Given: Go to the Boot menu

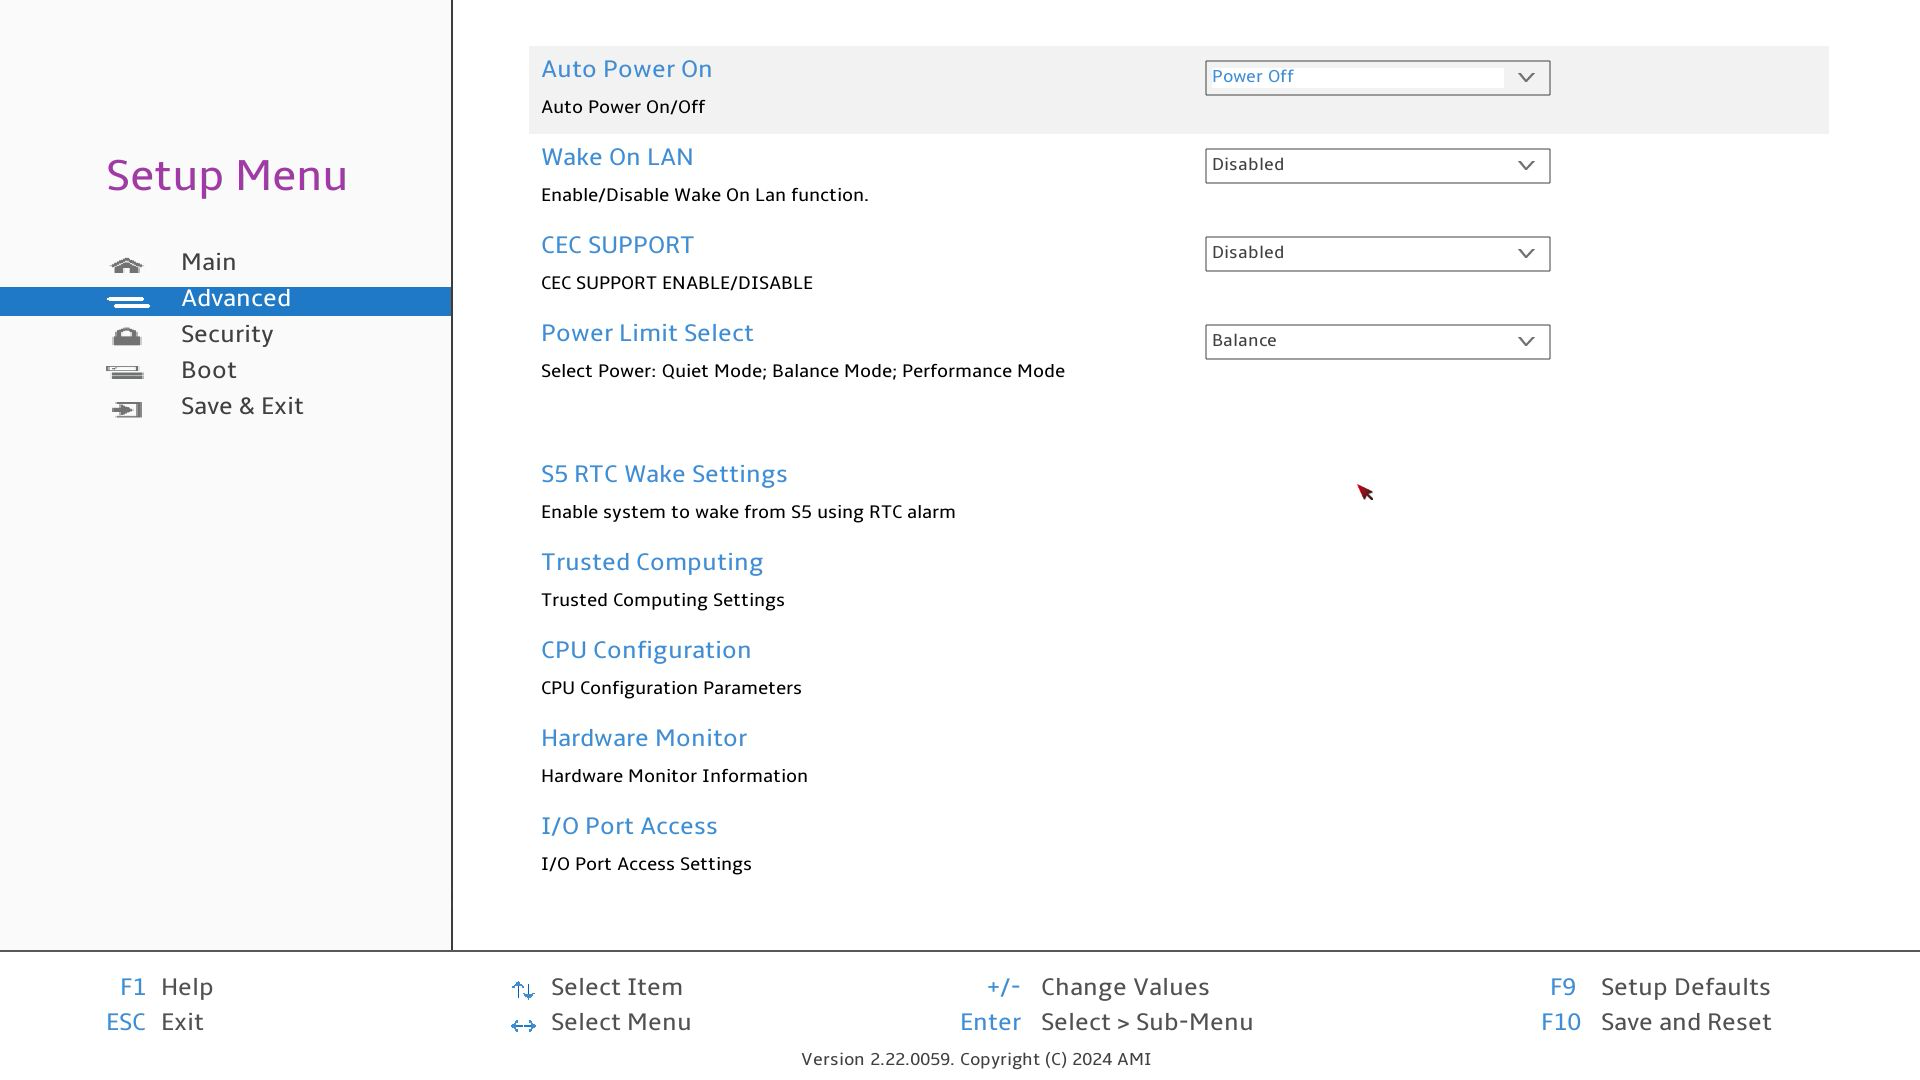Looking at the screenshot, I should point(209,371).
